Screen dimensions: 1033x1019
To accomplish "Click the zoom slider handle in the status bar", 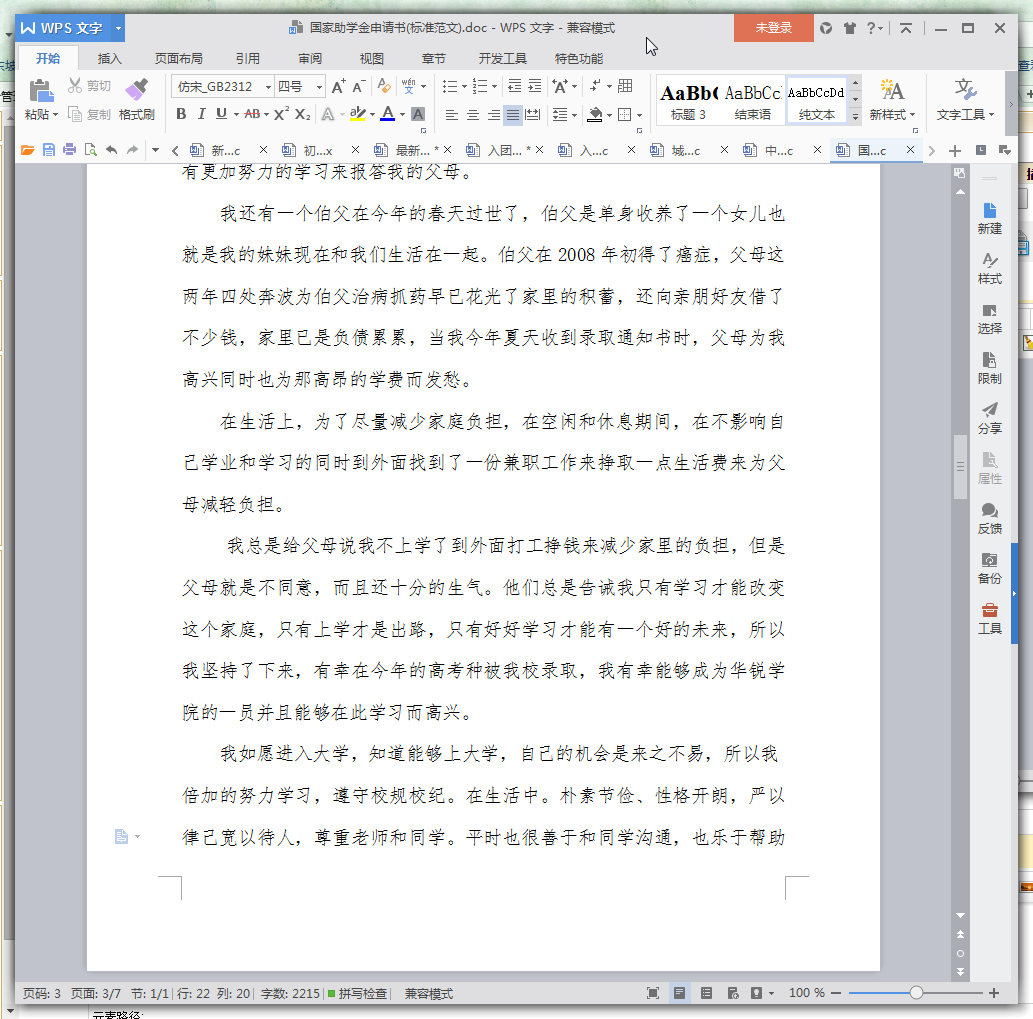I will 916,993.
